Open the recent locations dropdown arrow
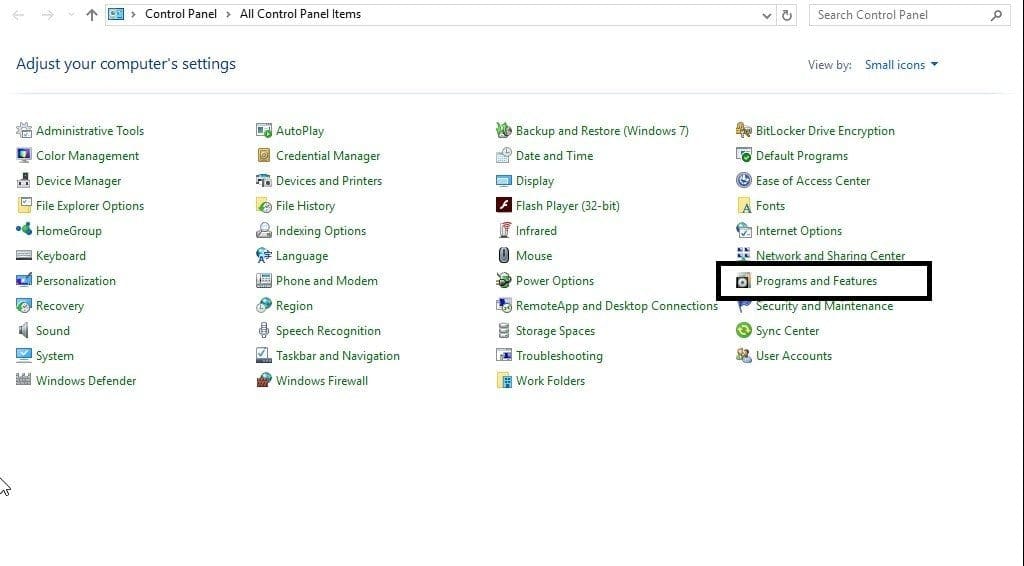This screenshot has height=566, width=1024. click(x=71, y=14)
